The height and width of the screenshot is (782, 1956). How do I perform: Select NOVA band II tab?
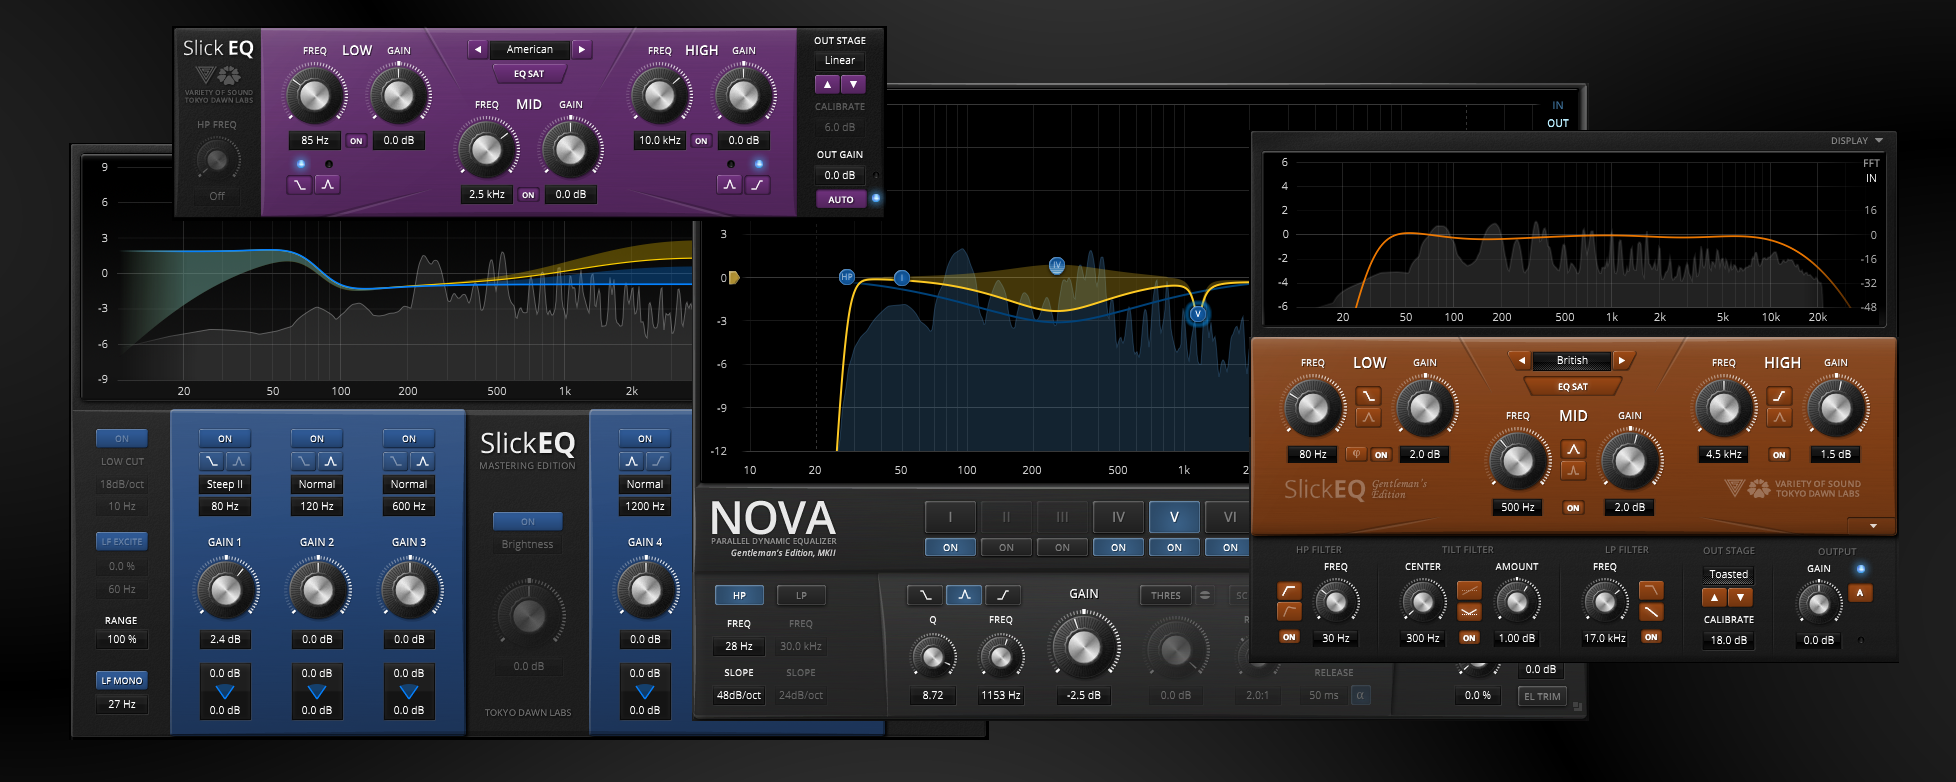(x=1006, y=517)
